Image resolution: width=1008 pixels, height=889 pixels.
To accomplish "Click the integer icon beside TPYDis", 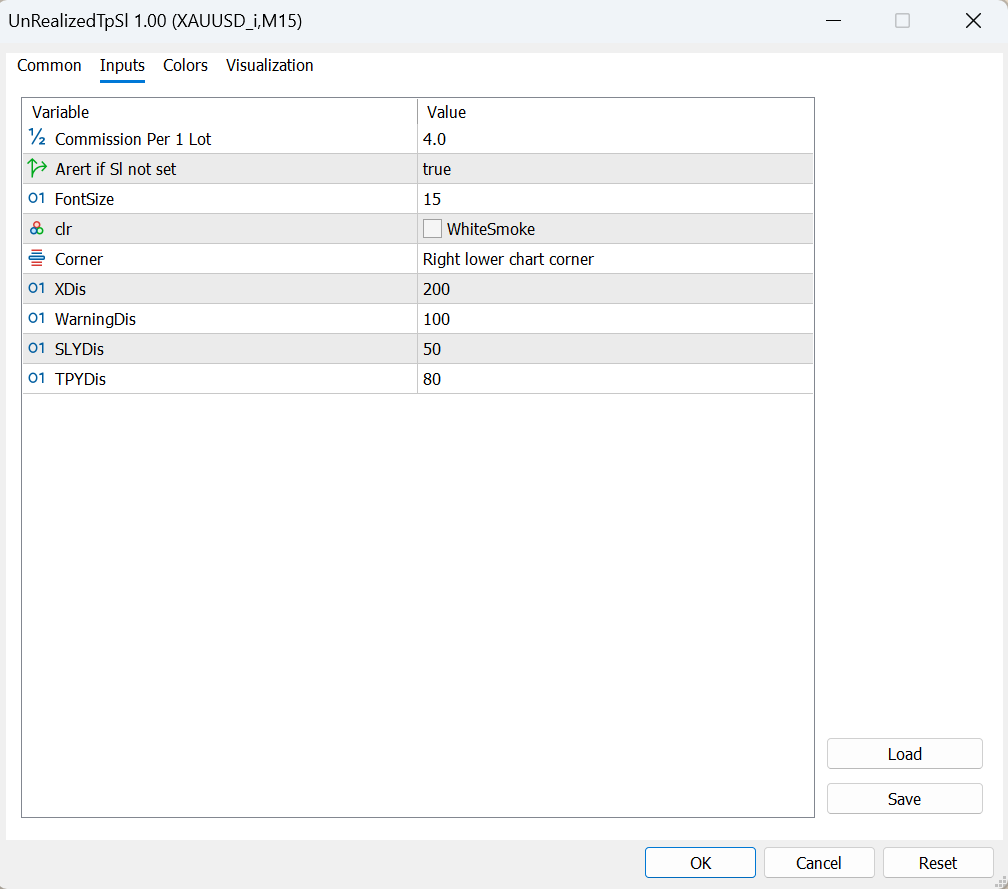I will (x=37, y=378).
